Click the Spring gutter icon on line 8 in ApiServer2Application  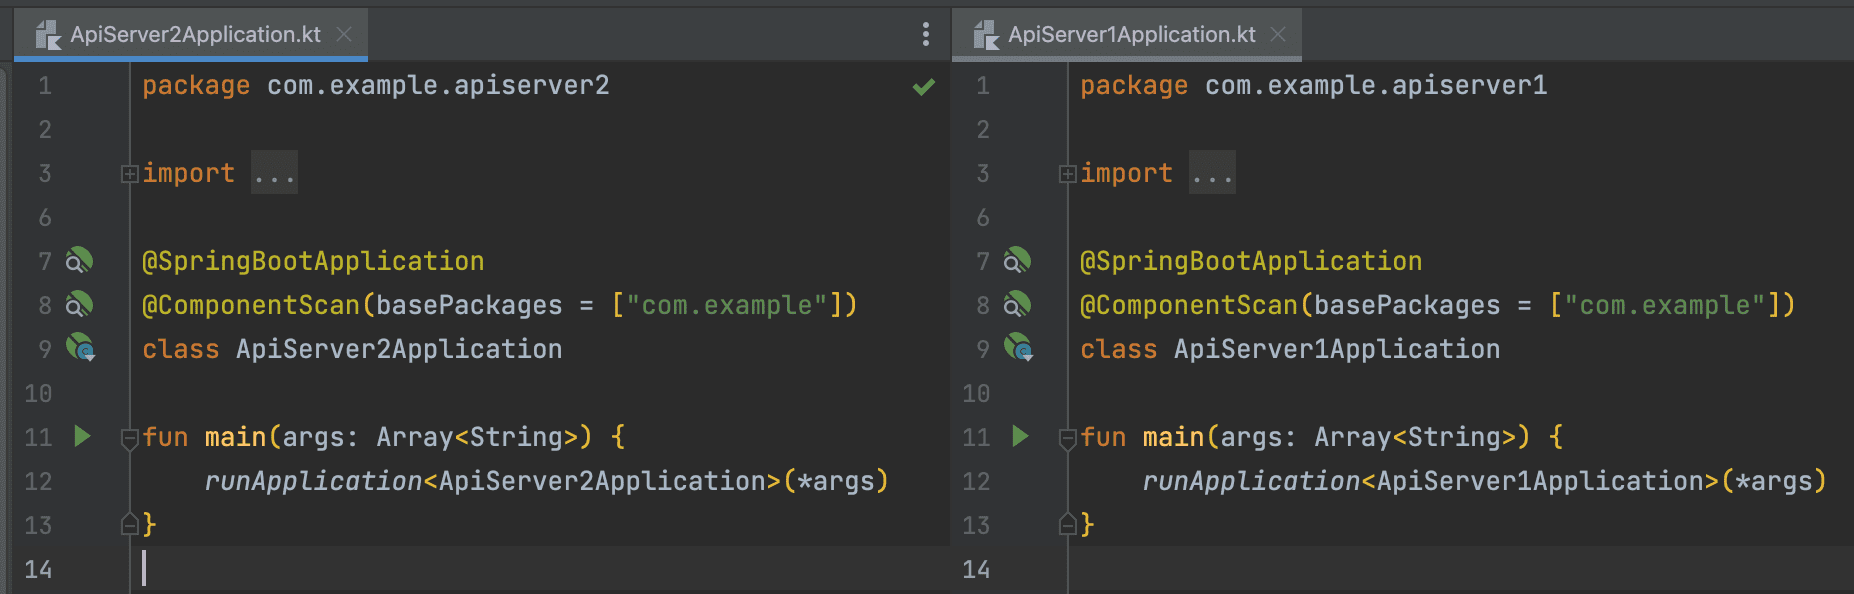click(x=79, y=305)
